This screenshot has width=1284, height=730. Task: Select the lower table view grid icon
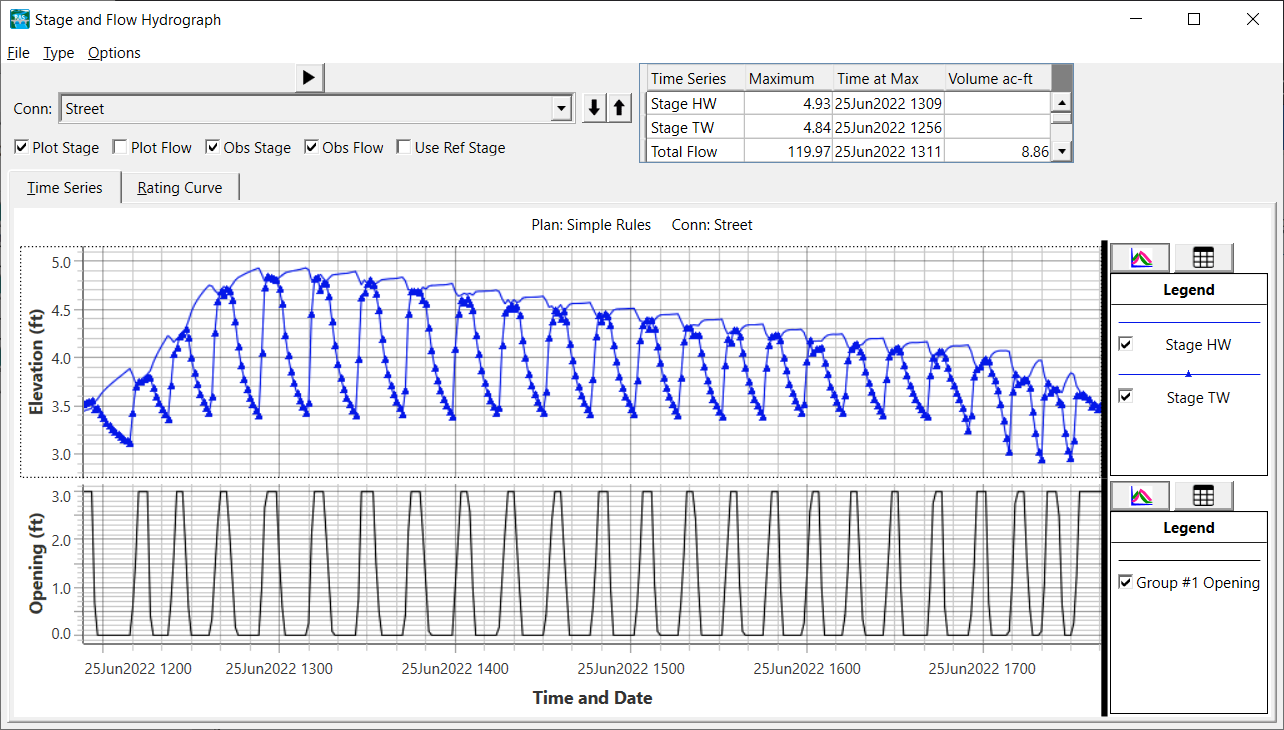point(1203,495)
